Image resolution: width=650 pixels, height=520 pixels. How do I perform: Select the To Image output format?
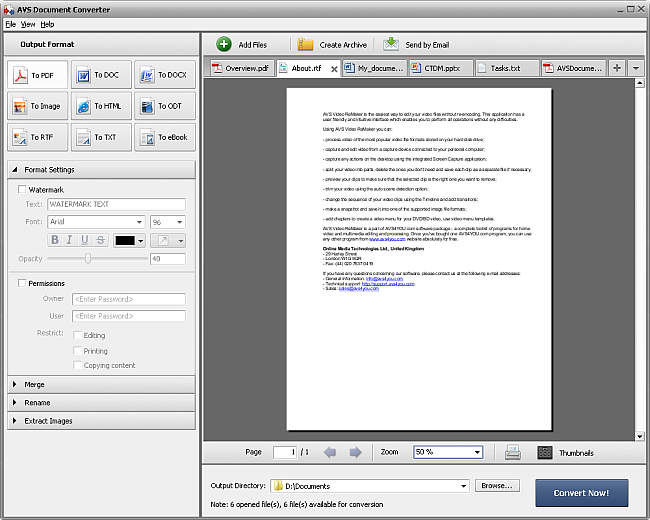point(37,106)
